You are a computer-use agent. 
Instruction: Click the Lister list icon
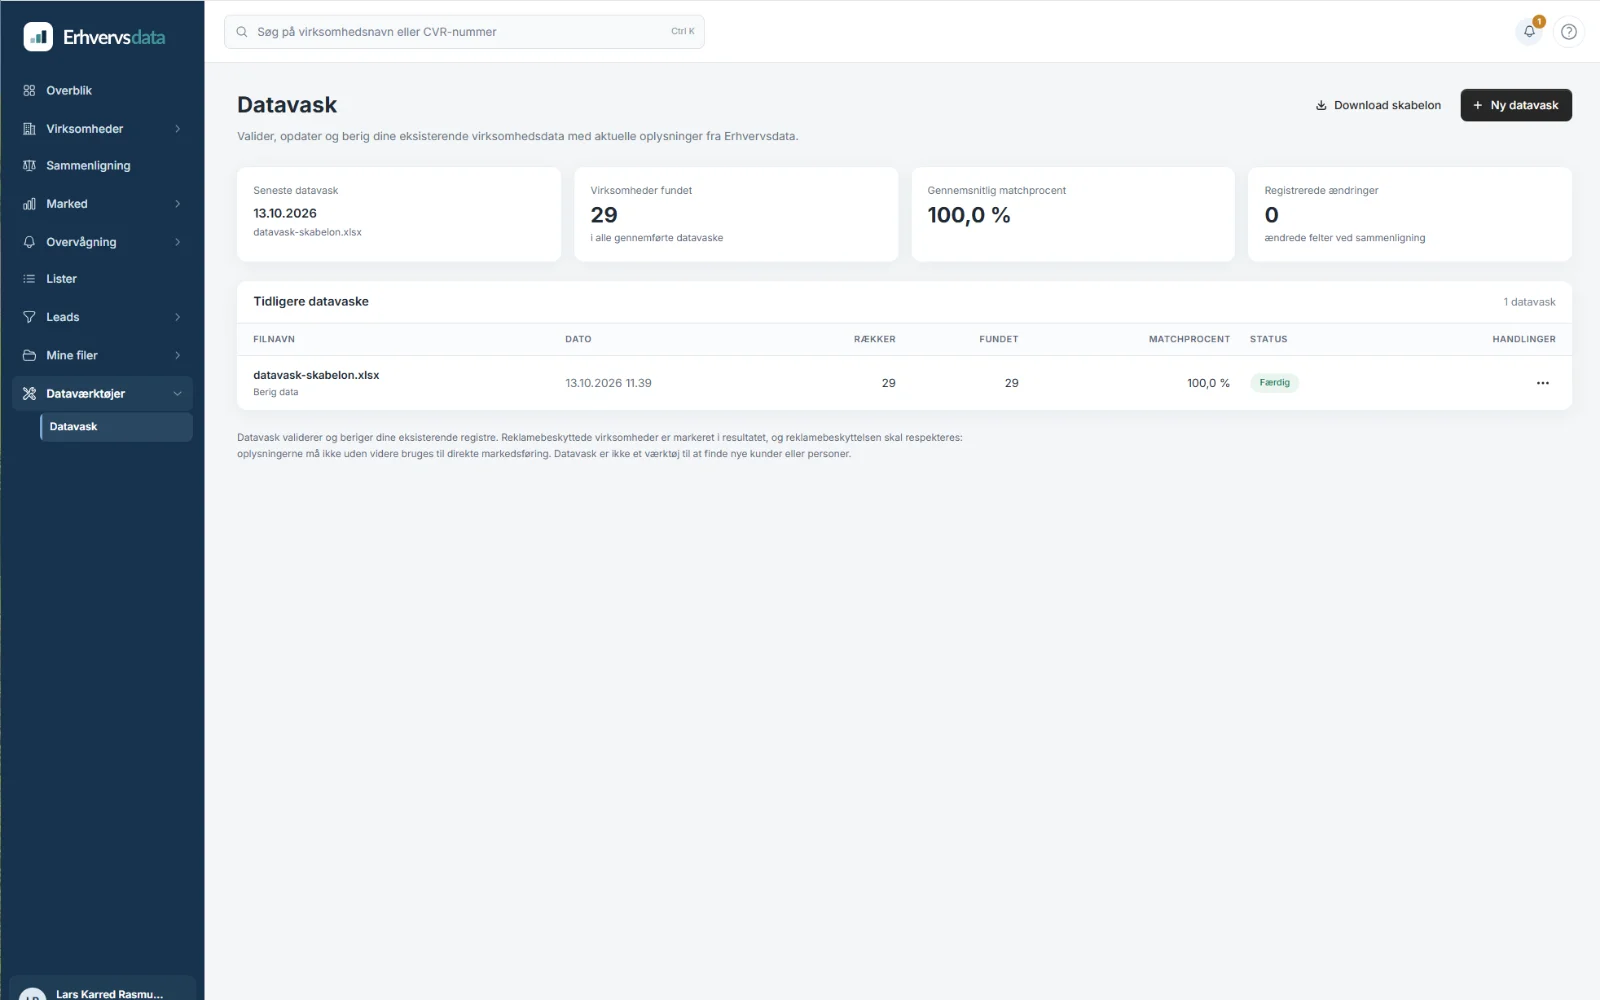(x=29, y=279)
